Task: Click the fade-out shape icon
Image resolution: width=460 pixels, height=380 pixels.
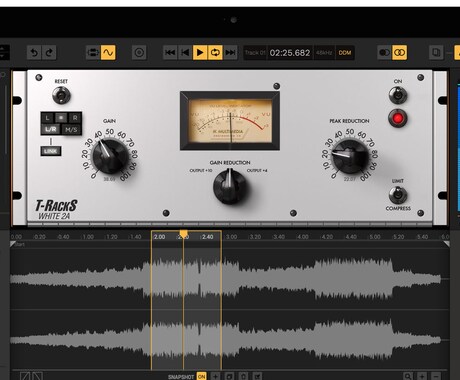Action: pos(37,377)
